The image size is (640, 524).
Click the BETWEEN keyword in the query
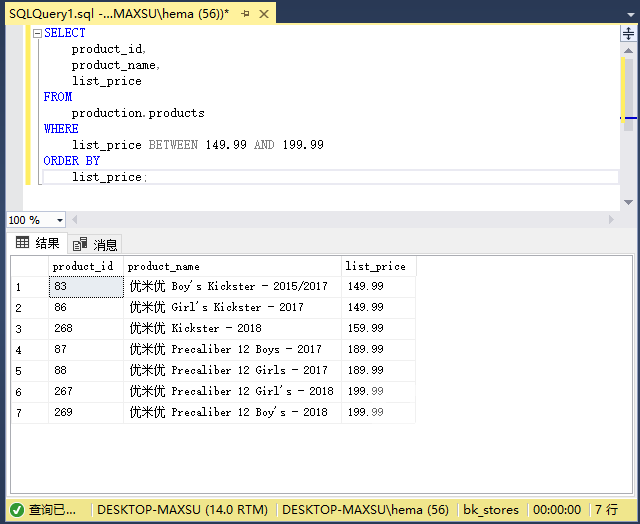(173, 145)
